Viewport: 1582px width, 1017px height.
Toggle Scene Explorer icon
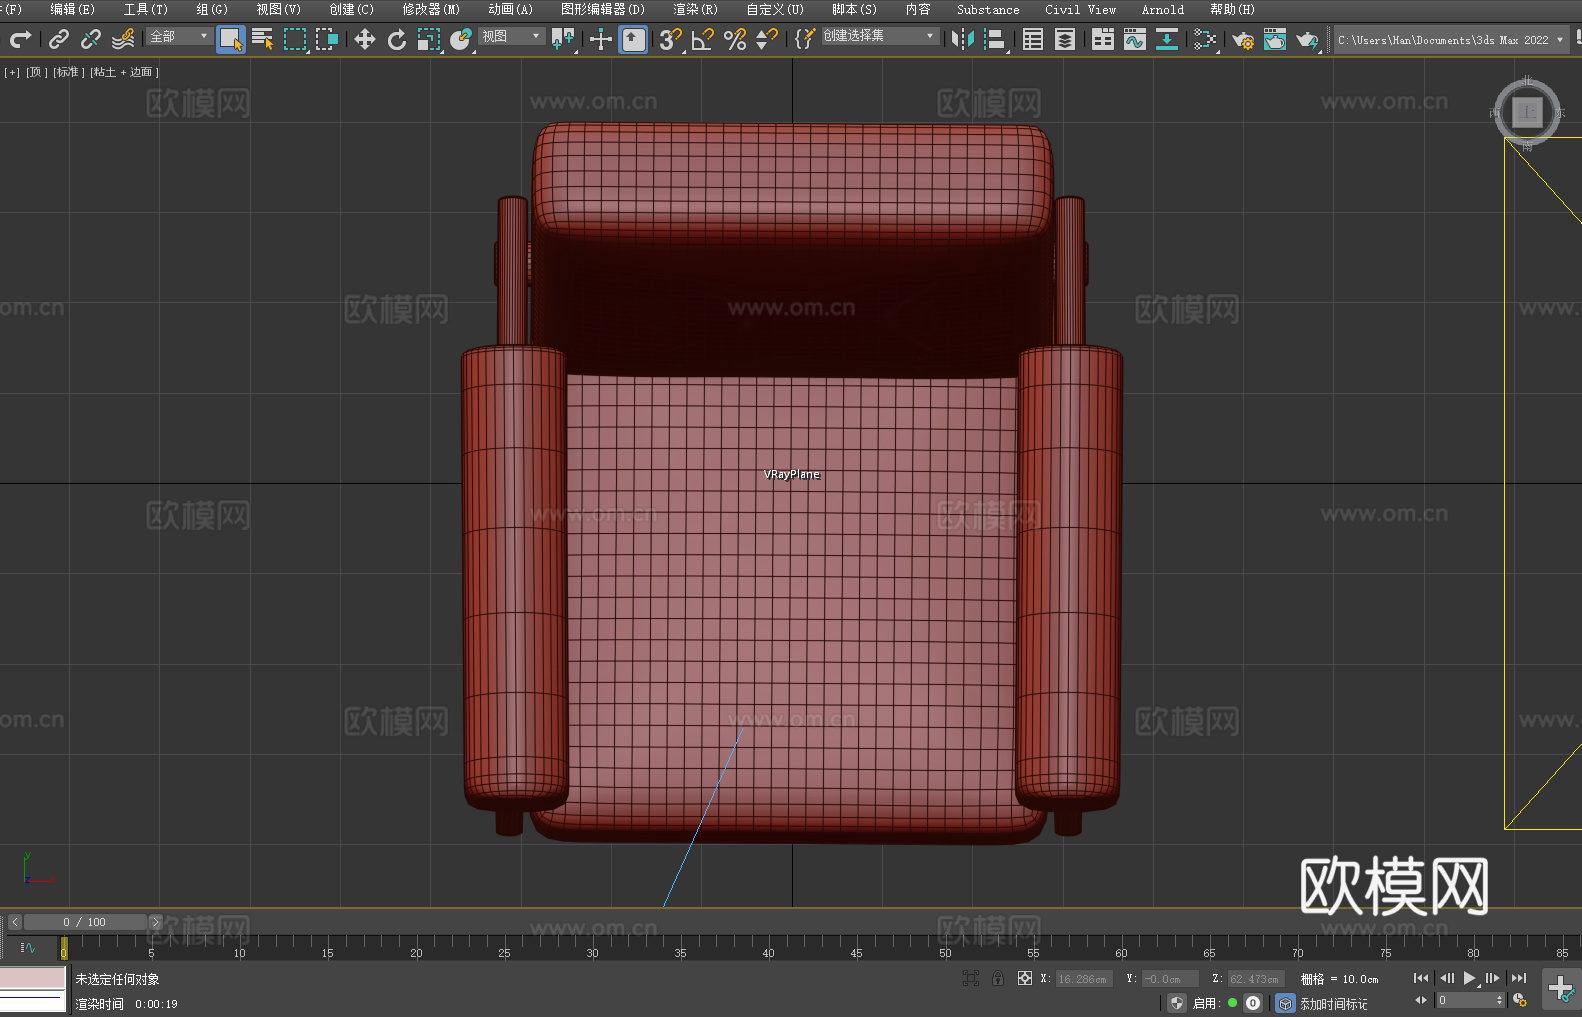tap(1033, 39)
